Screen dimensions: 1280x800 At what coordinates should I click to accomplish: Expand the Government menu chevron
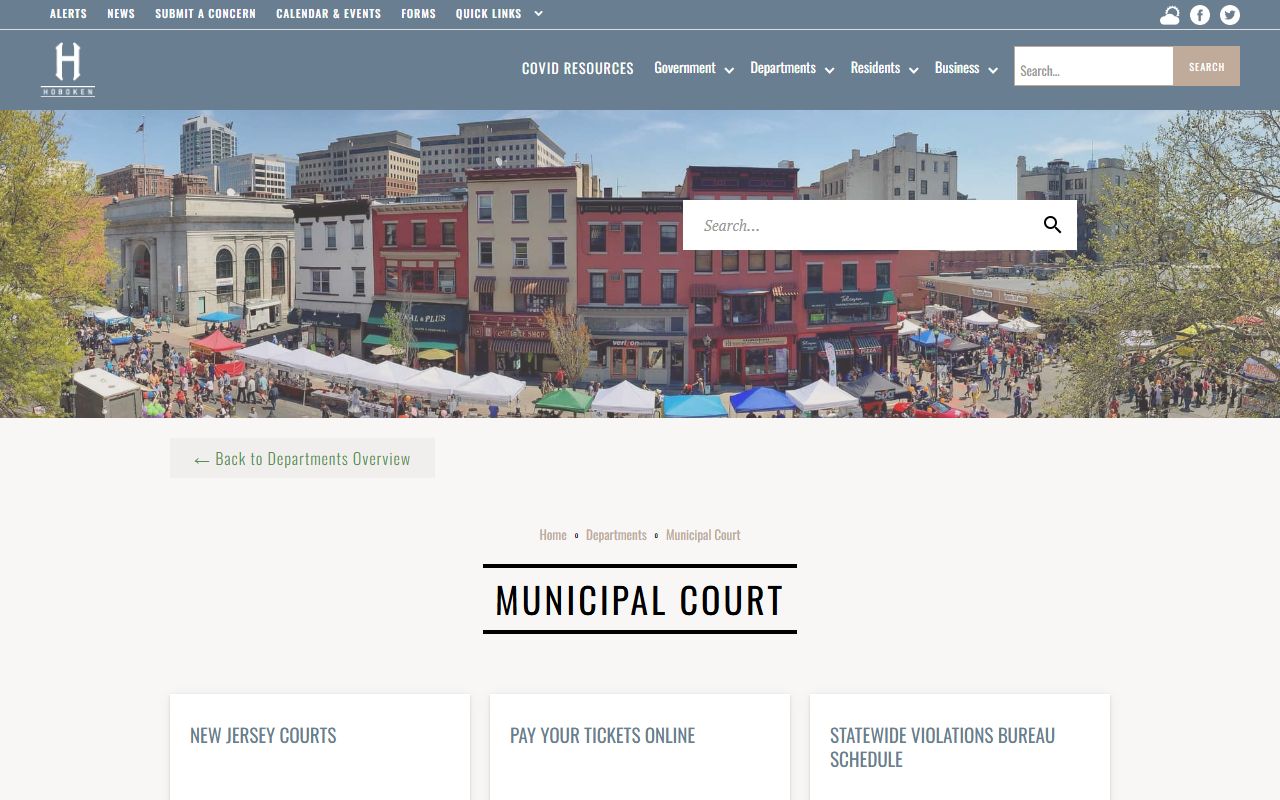[729, 70]
